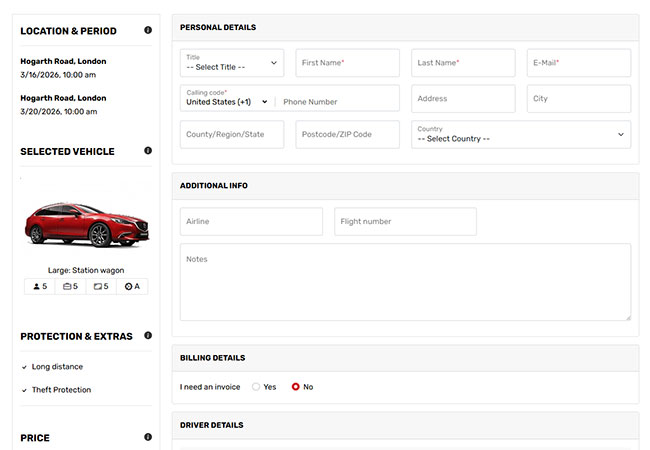The width and height of the screenshot is (650, 450).
Task: Click the Flight number field
Action: [405, 222]
